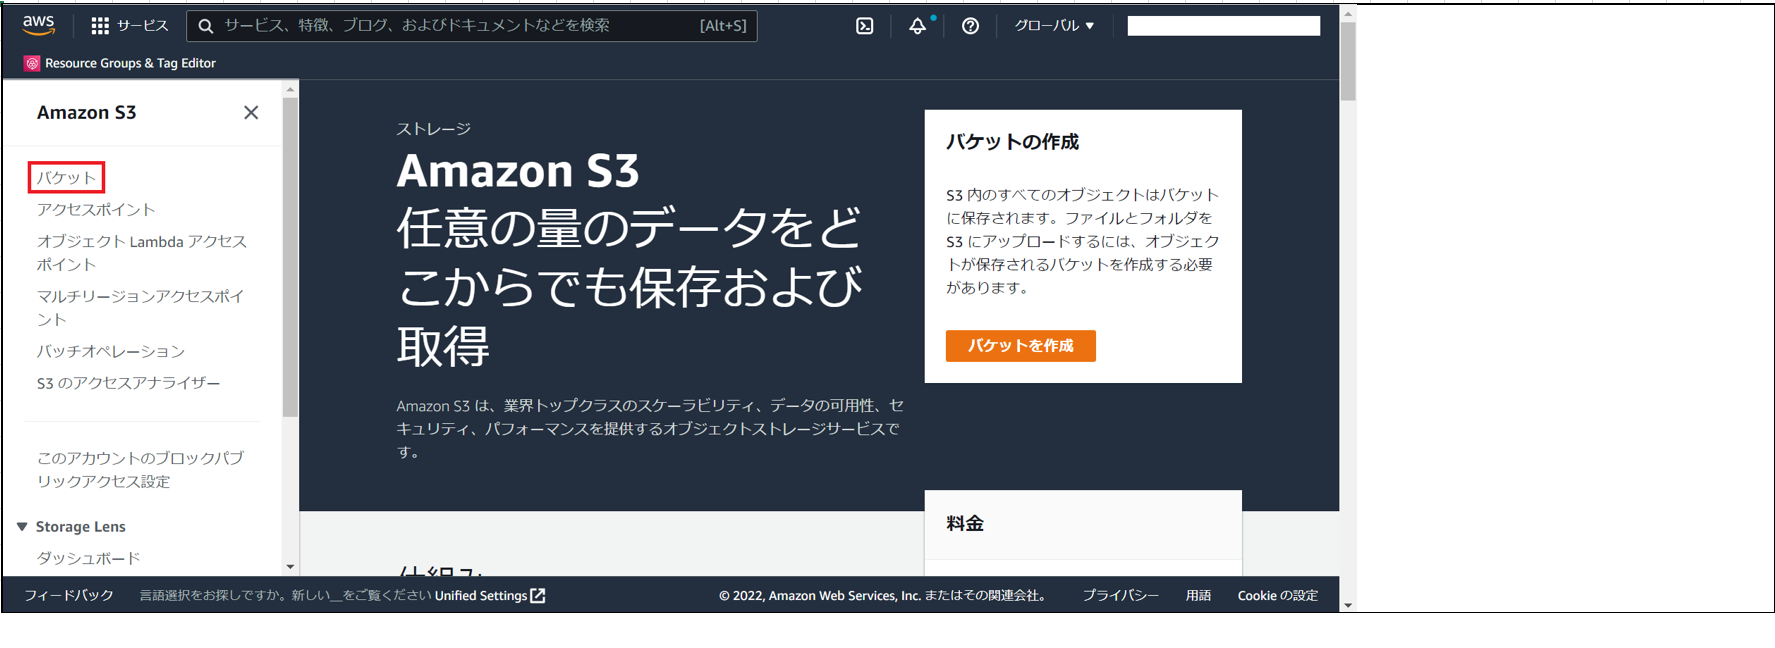Open the Unified Settings link
The image size is (1775, 648).
(489, 596)
